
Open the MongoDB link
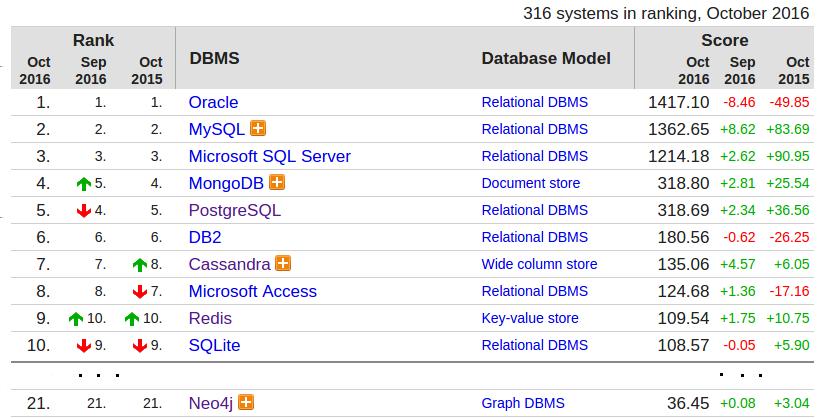pyautogui.click(x=226, y=183)
